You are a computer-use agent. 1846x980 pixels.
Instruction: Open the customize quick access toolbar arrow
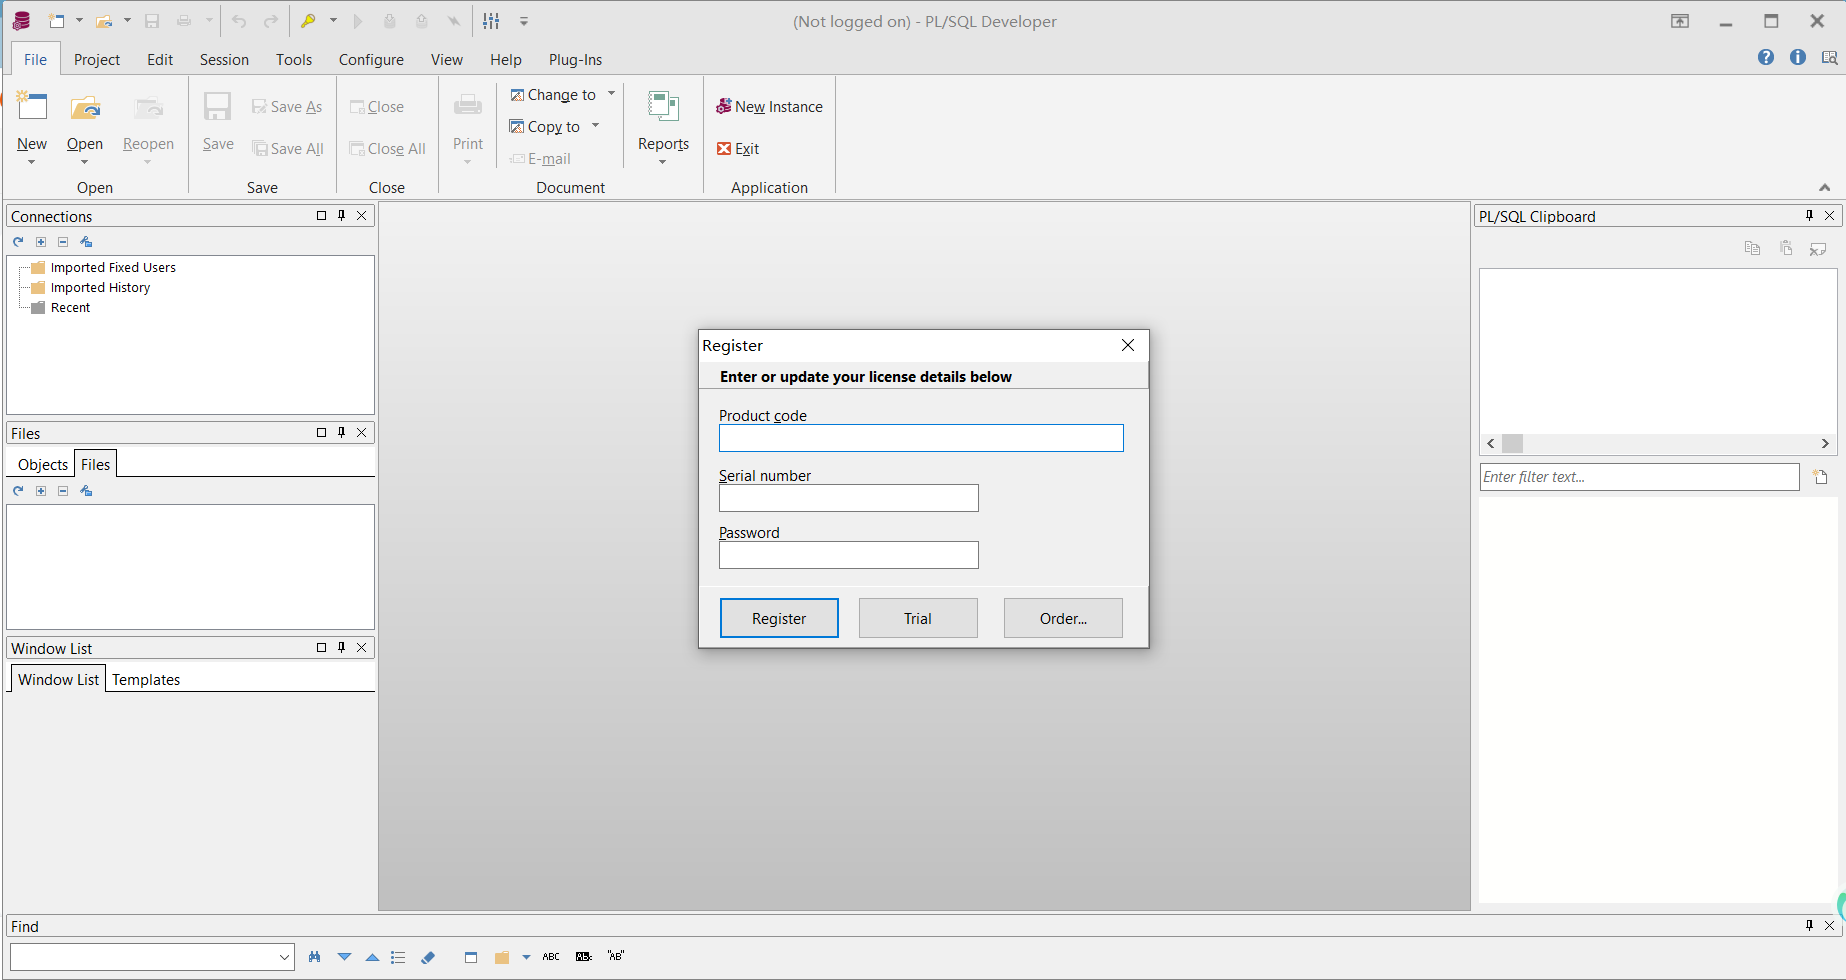(524, 21)
